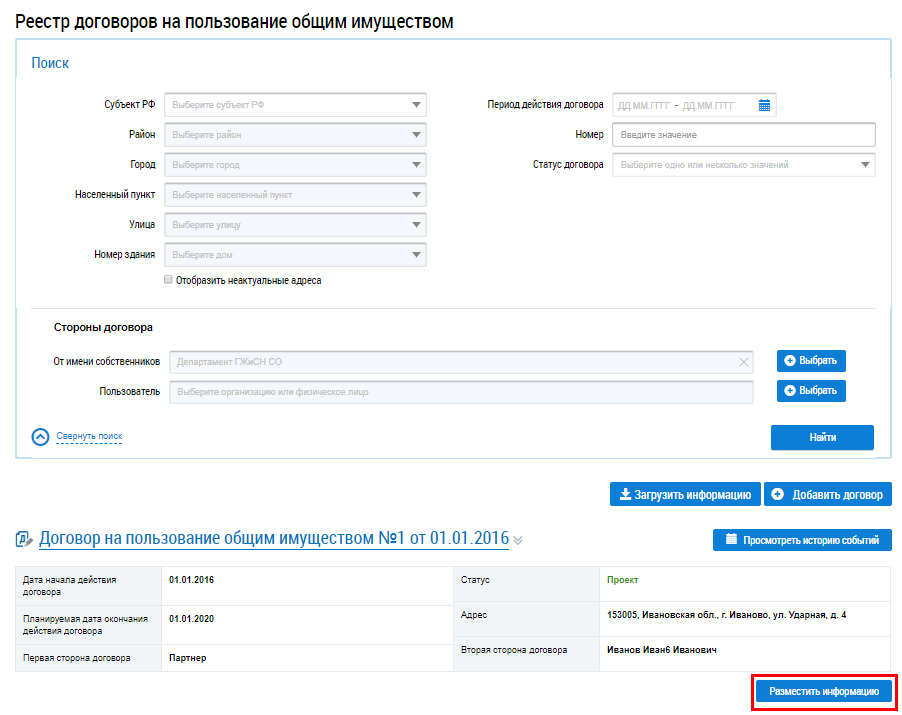Click the contract period date range field
The width and height of the screenshot is (902, 715).
(x=694, y=105)
